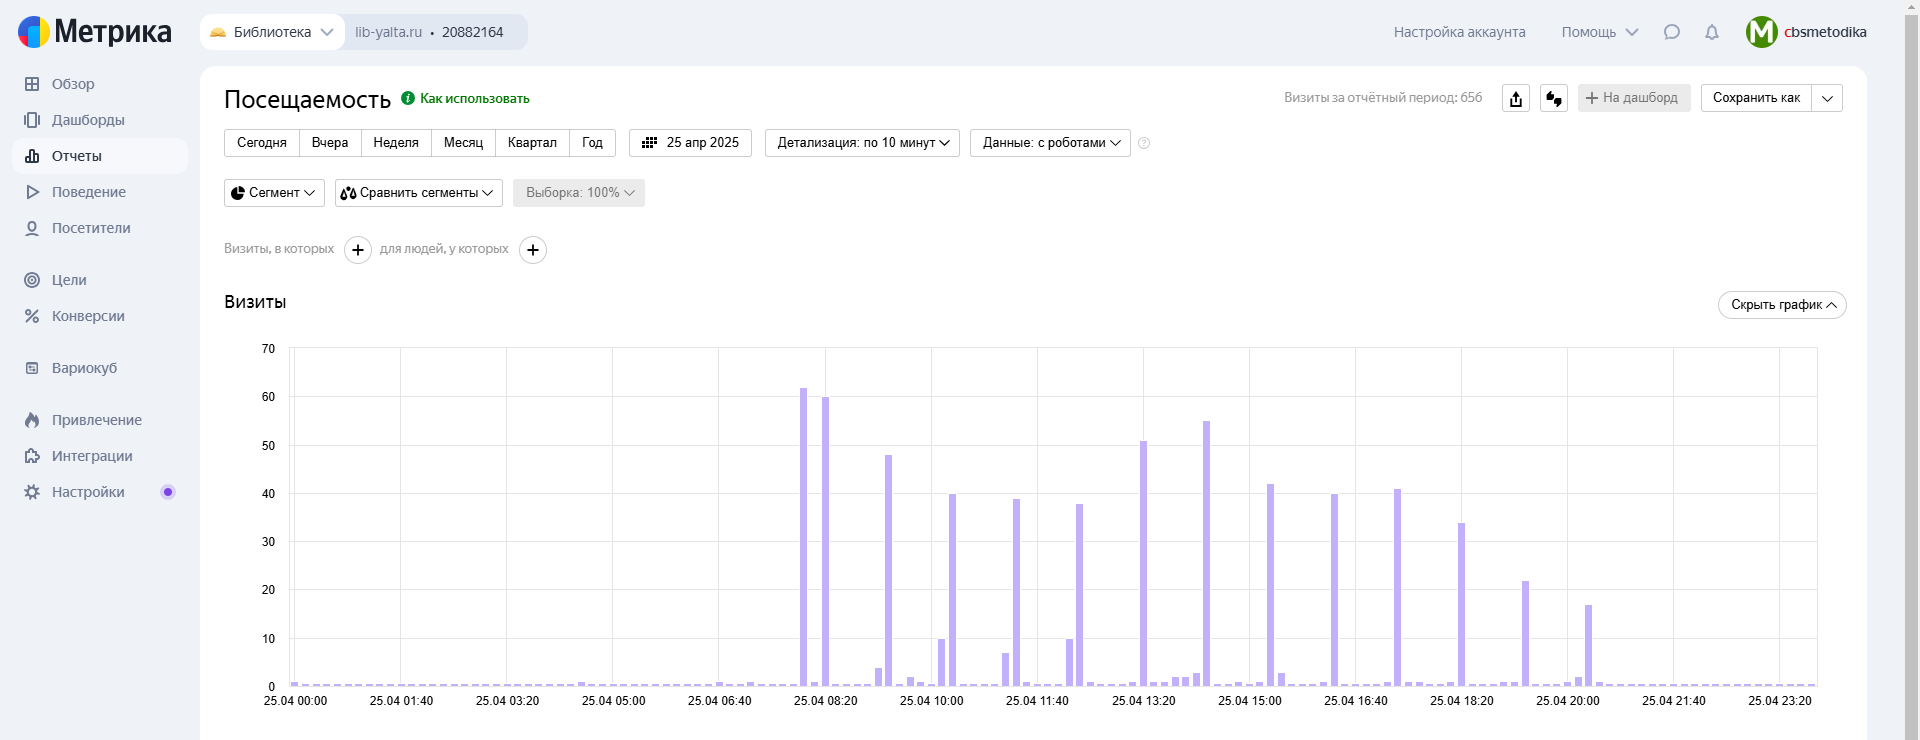
Task: Select the Сегодня period
Action: click(262, 143)
